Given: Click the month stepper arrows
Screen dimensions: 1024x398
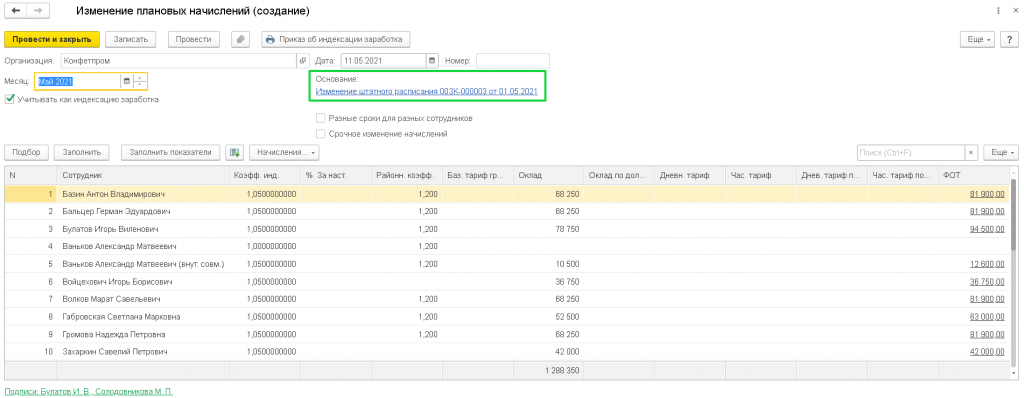Looking at the screenshot, I should [140, 82].
